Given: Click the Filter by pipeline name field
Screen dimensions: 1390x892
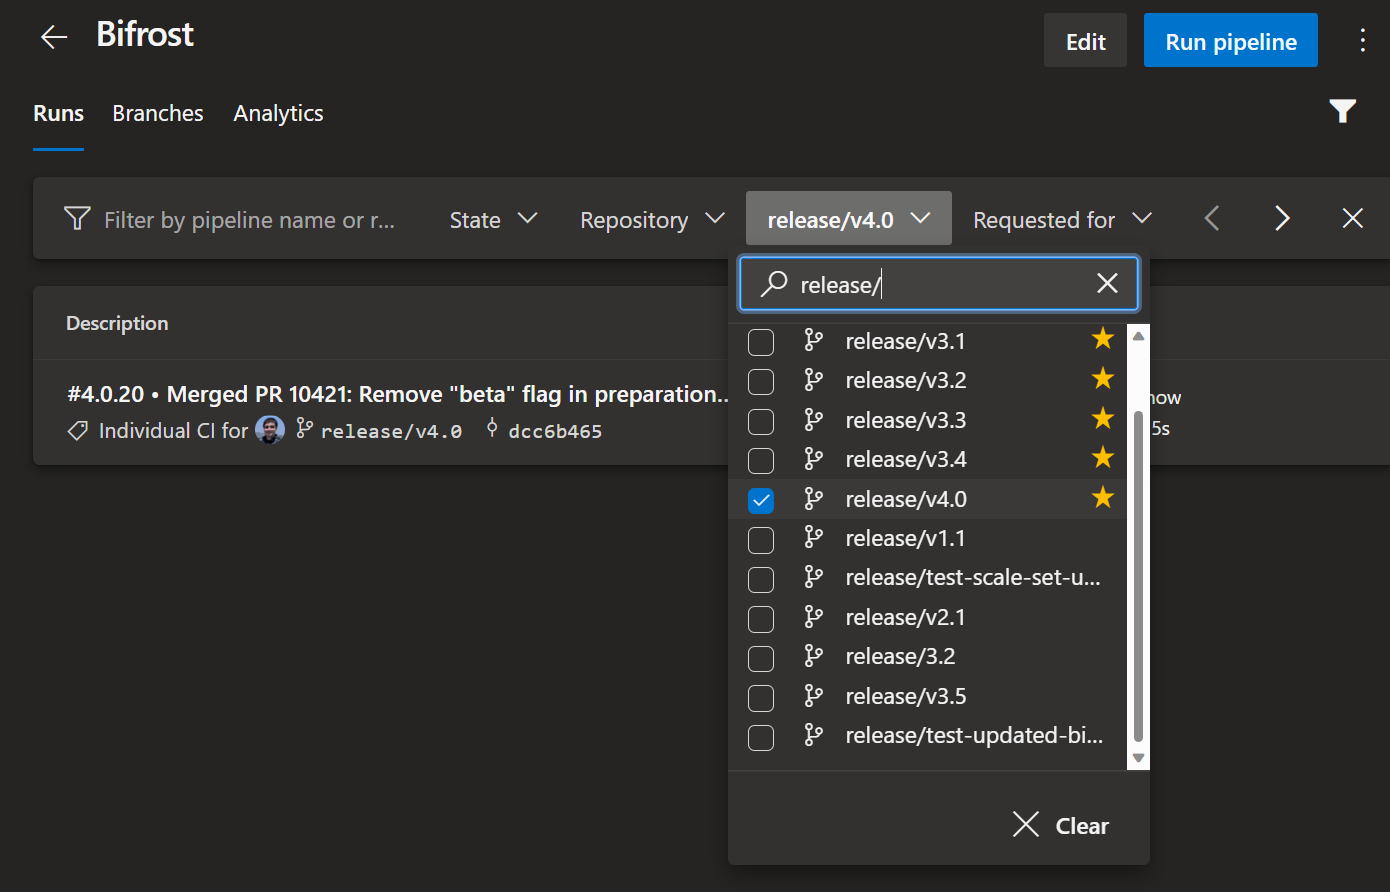Looking at the screenshot, I should pos(249,220).
